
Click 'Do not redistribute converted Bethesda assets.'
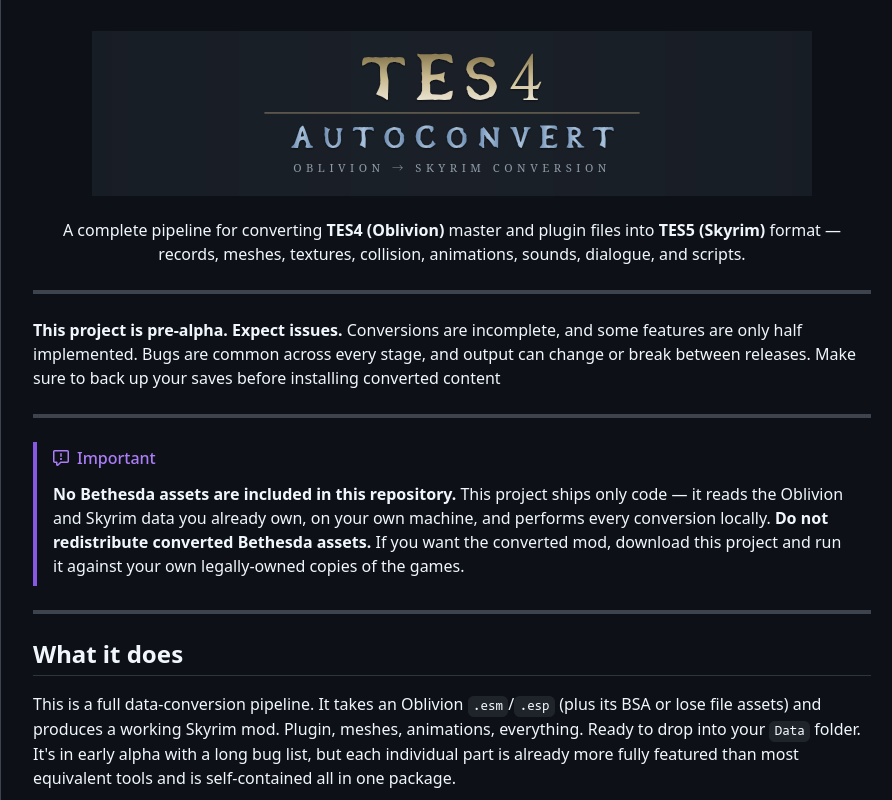(440, 530)
